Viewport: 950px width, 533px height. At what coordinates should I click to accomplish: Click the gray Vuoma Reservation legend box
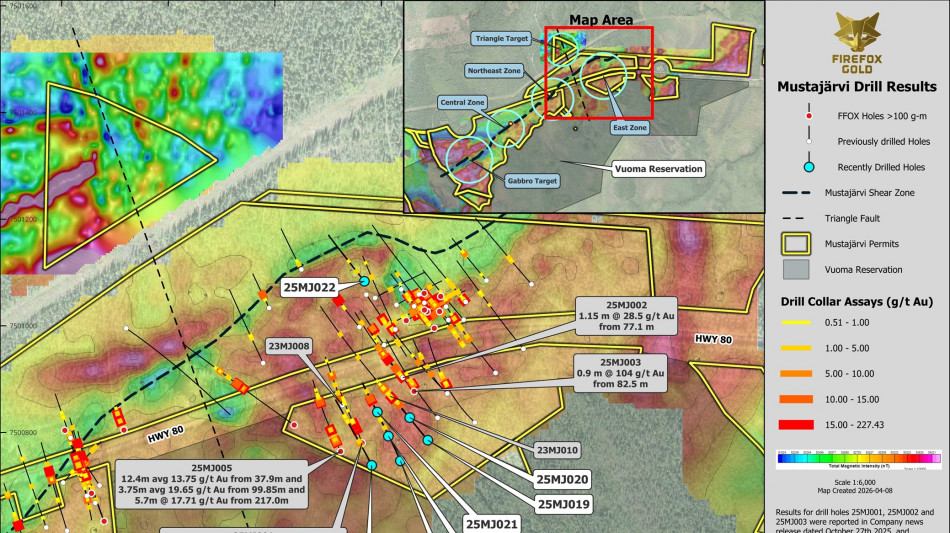click(x=808, y=270)
